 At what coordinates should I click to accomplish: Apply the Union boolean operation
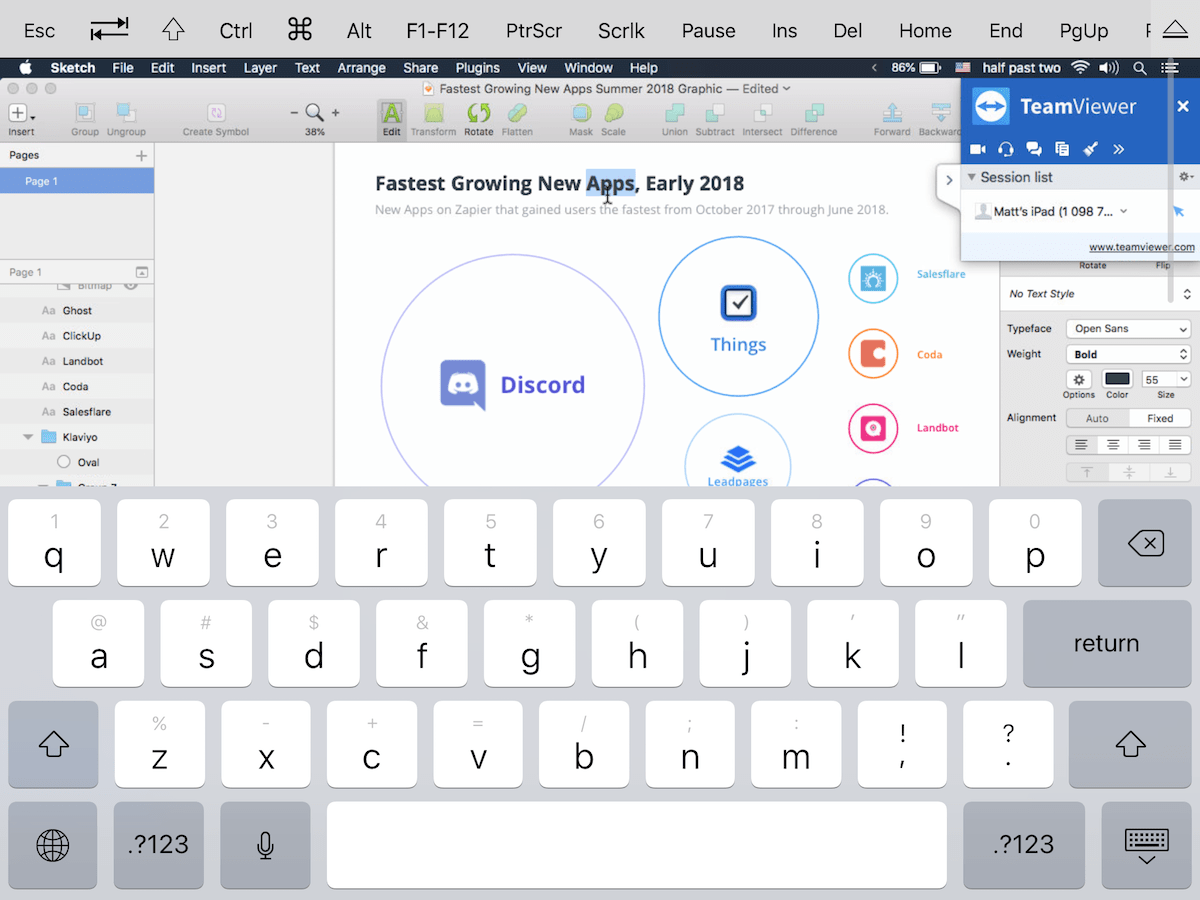[x=675, y=118]
